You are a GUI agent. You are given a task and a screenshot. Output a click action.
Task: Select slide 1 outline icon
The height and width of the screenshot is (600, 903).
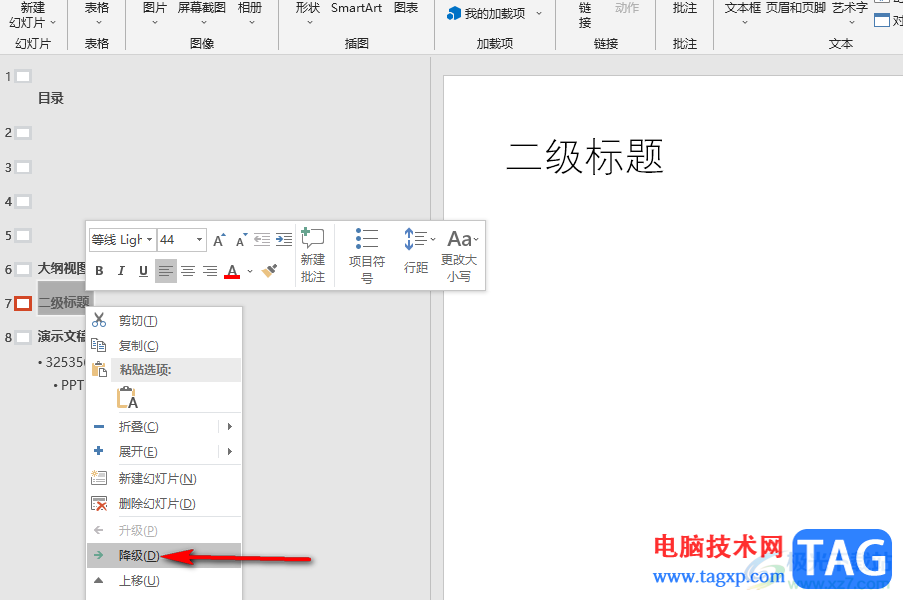coord(23,77)
